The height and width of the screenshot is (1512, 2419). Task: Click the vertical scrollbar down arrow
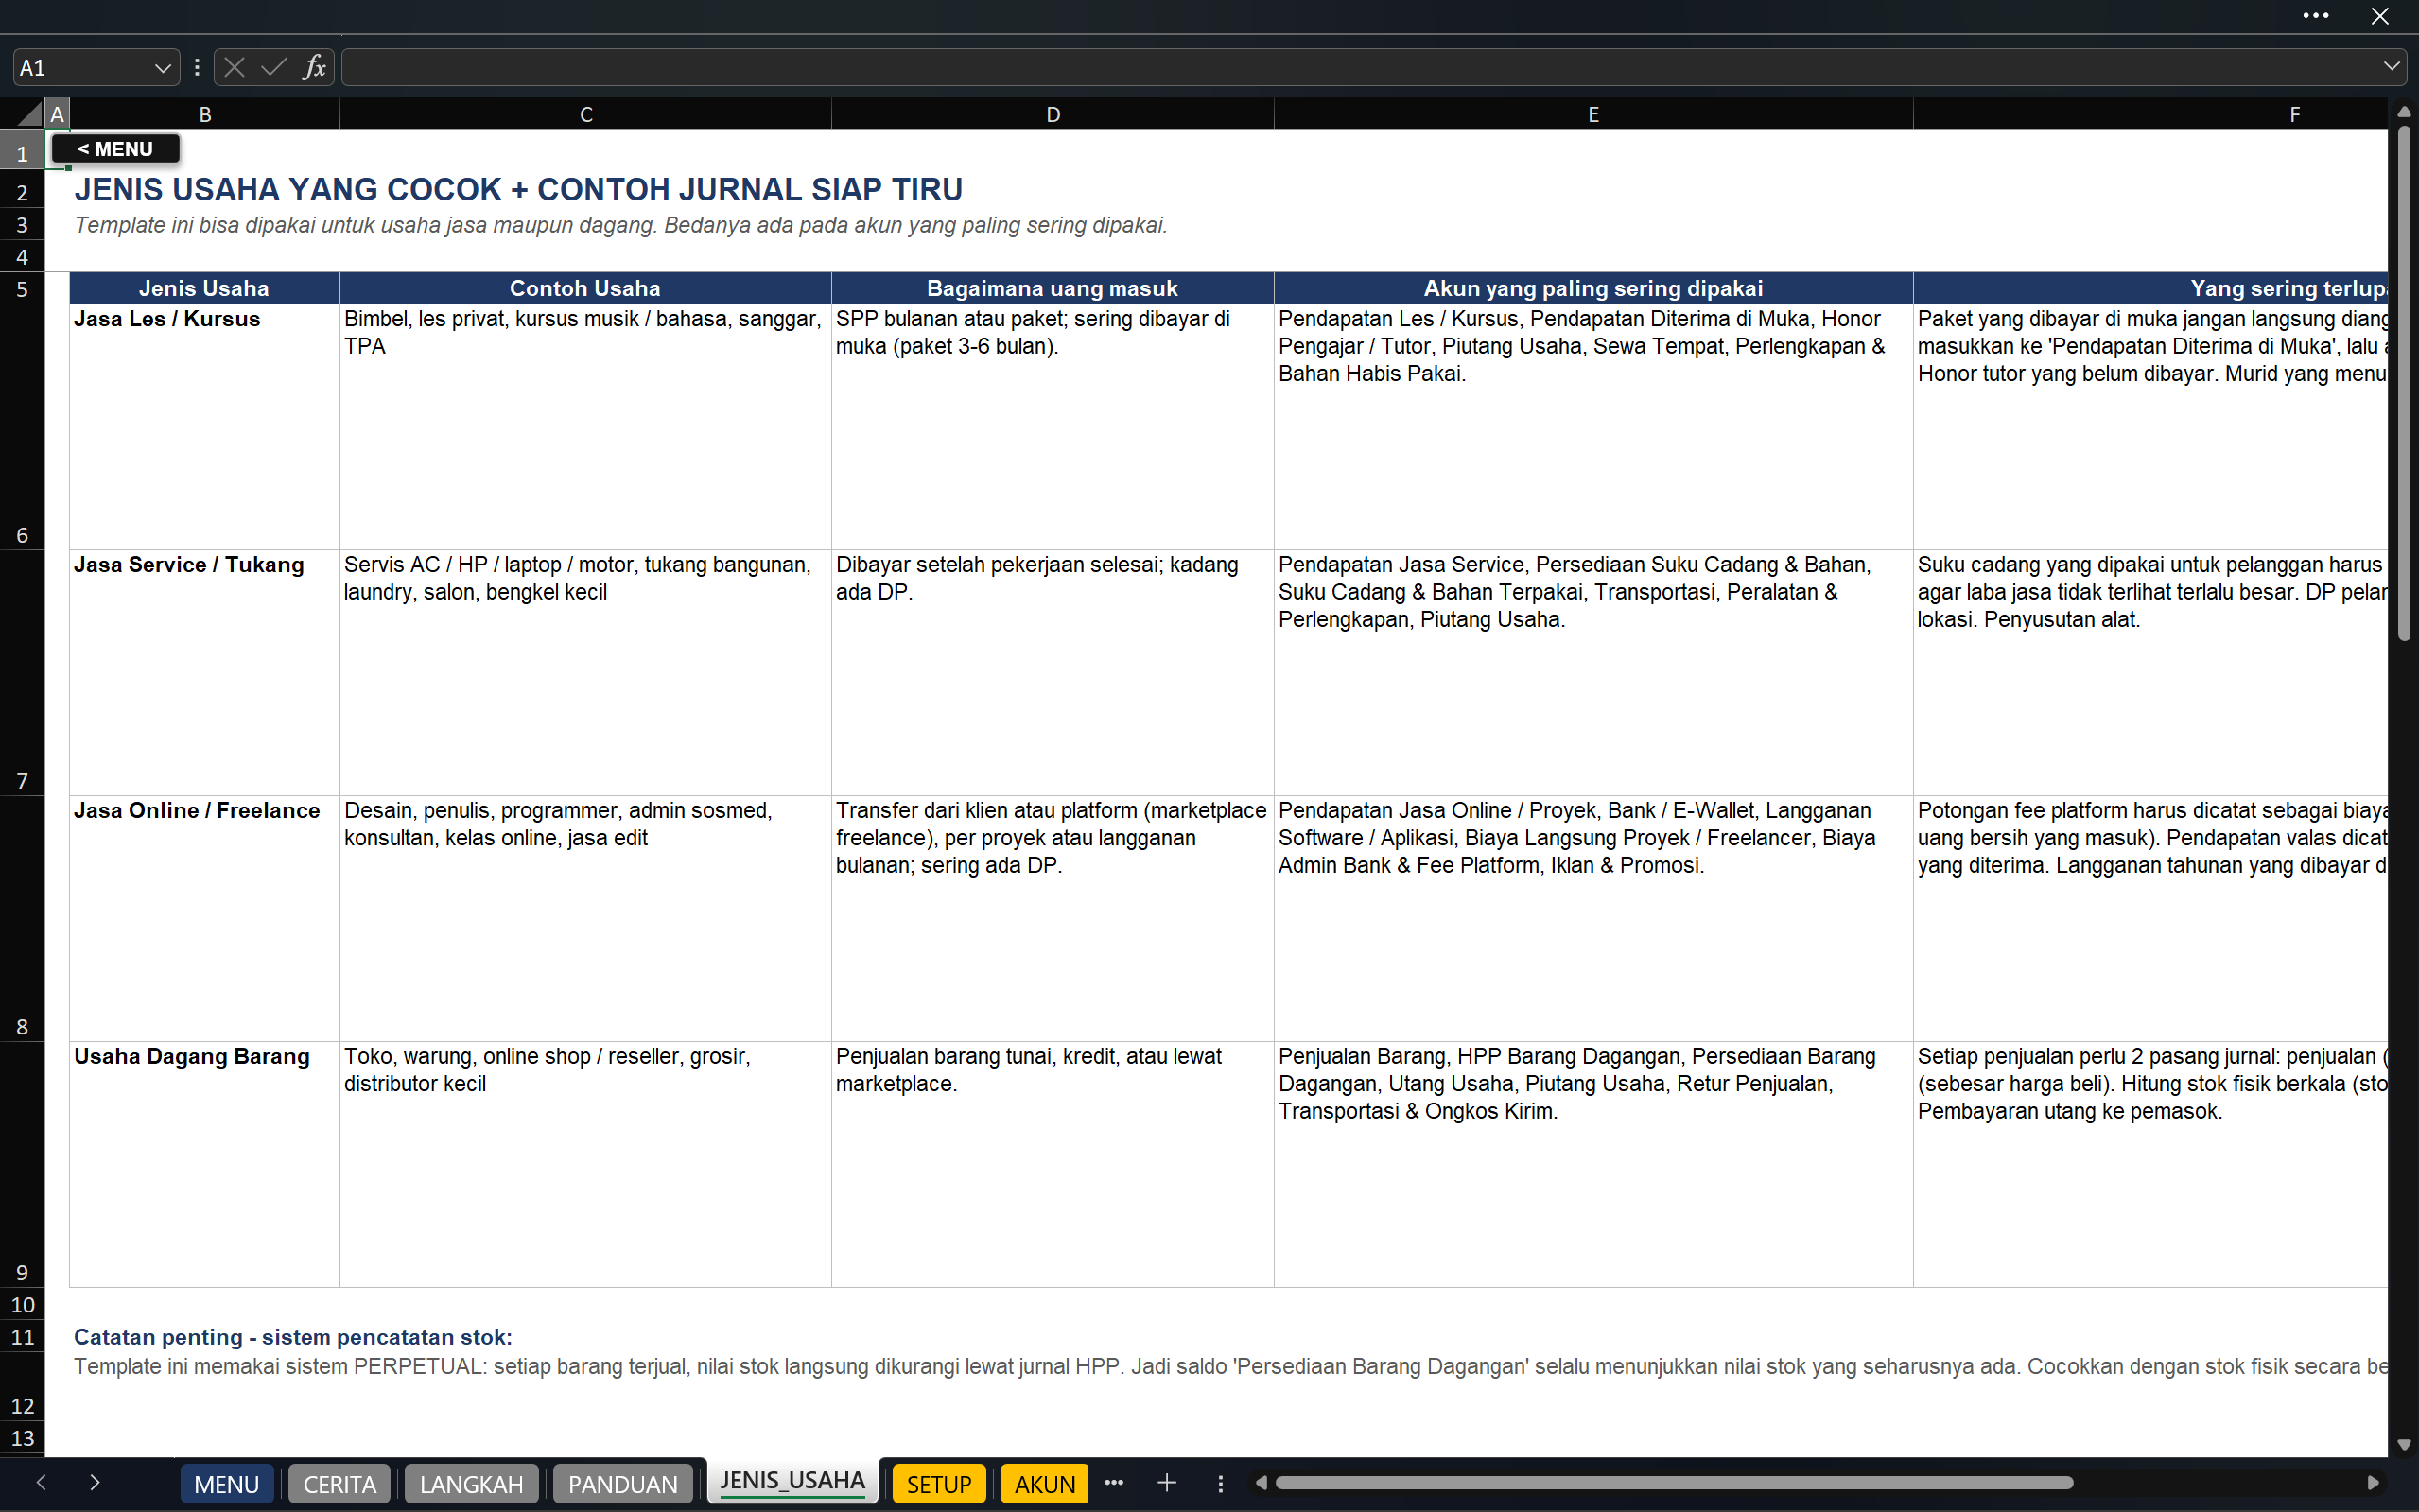pyautogui.click(x=2404, y=1444)
